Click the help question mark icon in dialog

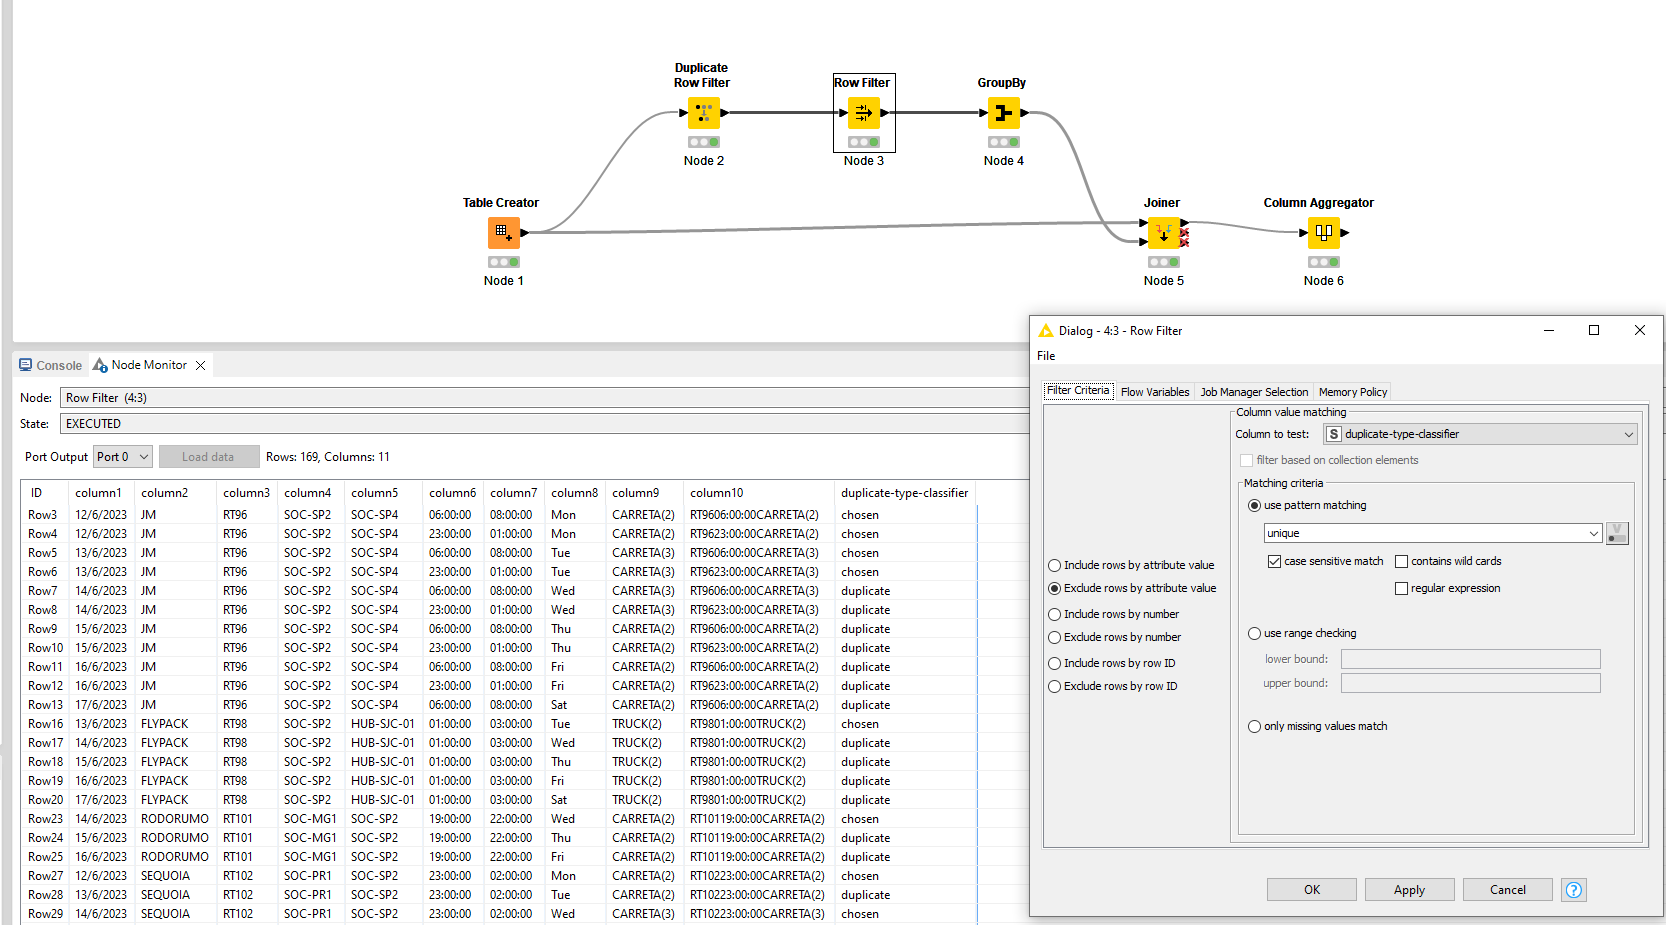tap(1574, 890)
